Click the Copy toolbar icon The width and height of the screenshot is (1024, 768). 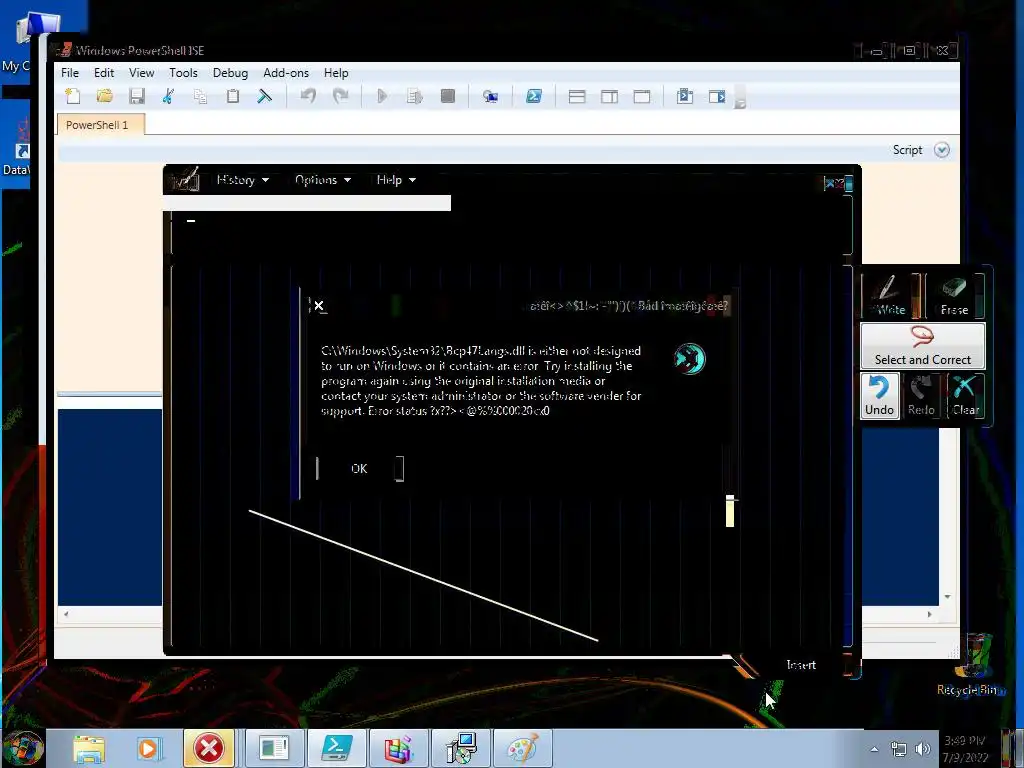(200, 97)
